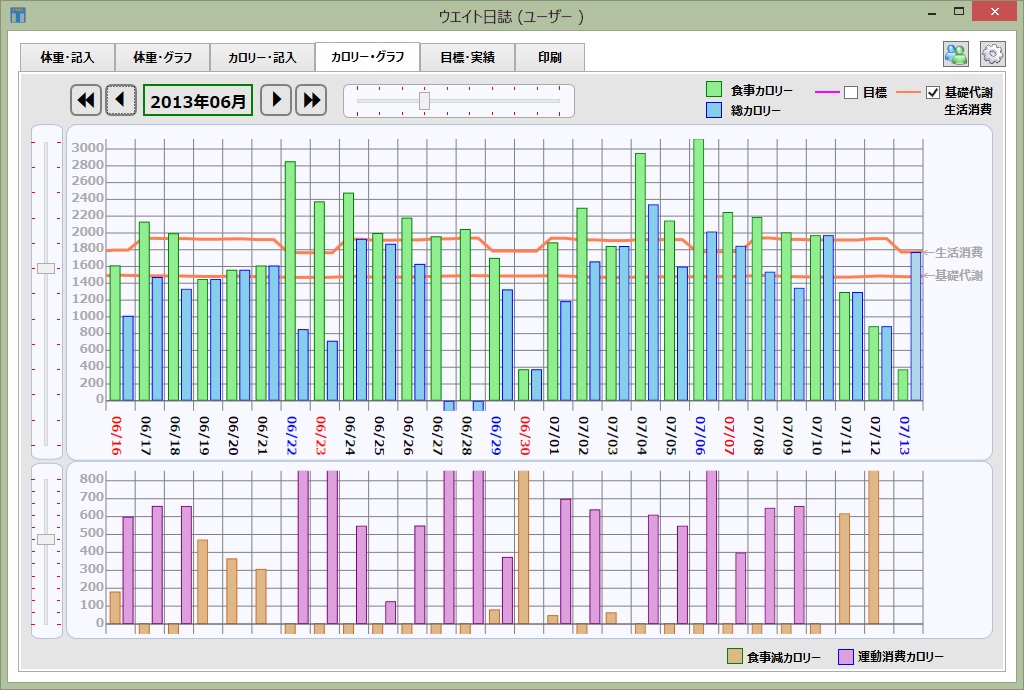Viewport: 1024px width, 690px height.
Task: Go to the 目標･実績 tab
Action: [x=468, y=57]
